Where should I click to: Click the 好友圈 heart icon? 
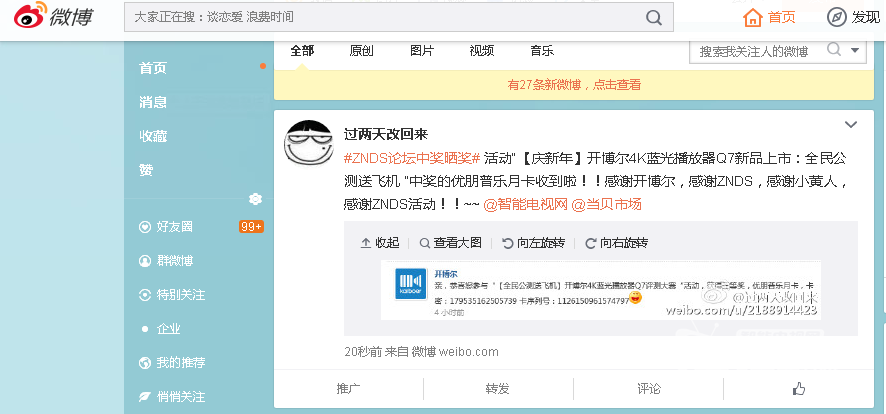click(145, 227)
